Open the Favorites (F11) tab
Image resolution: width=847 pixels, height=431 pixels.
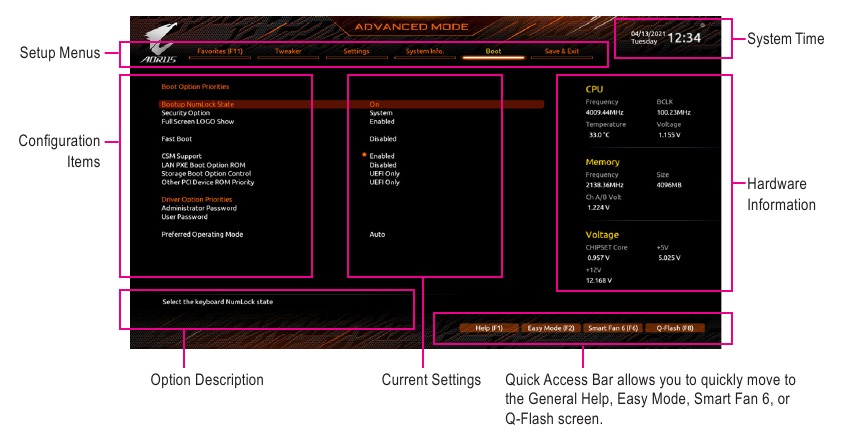(x=217, y=51)
